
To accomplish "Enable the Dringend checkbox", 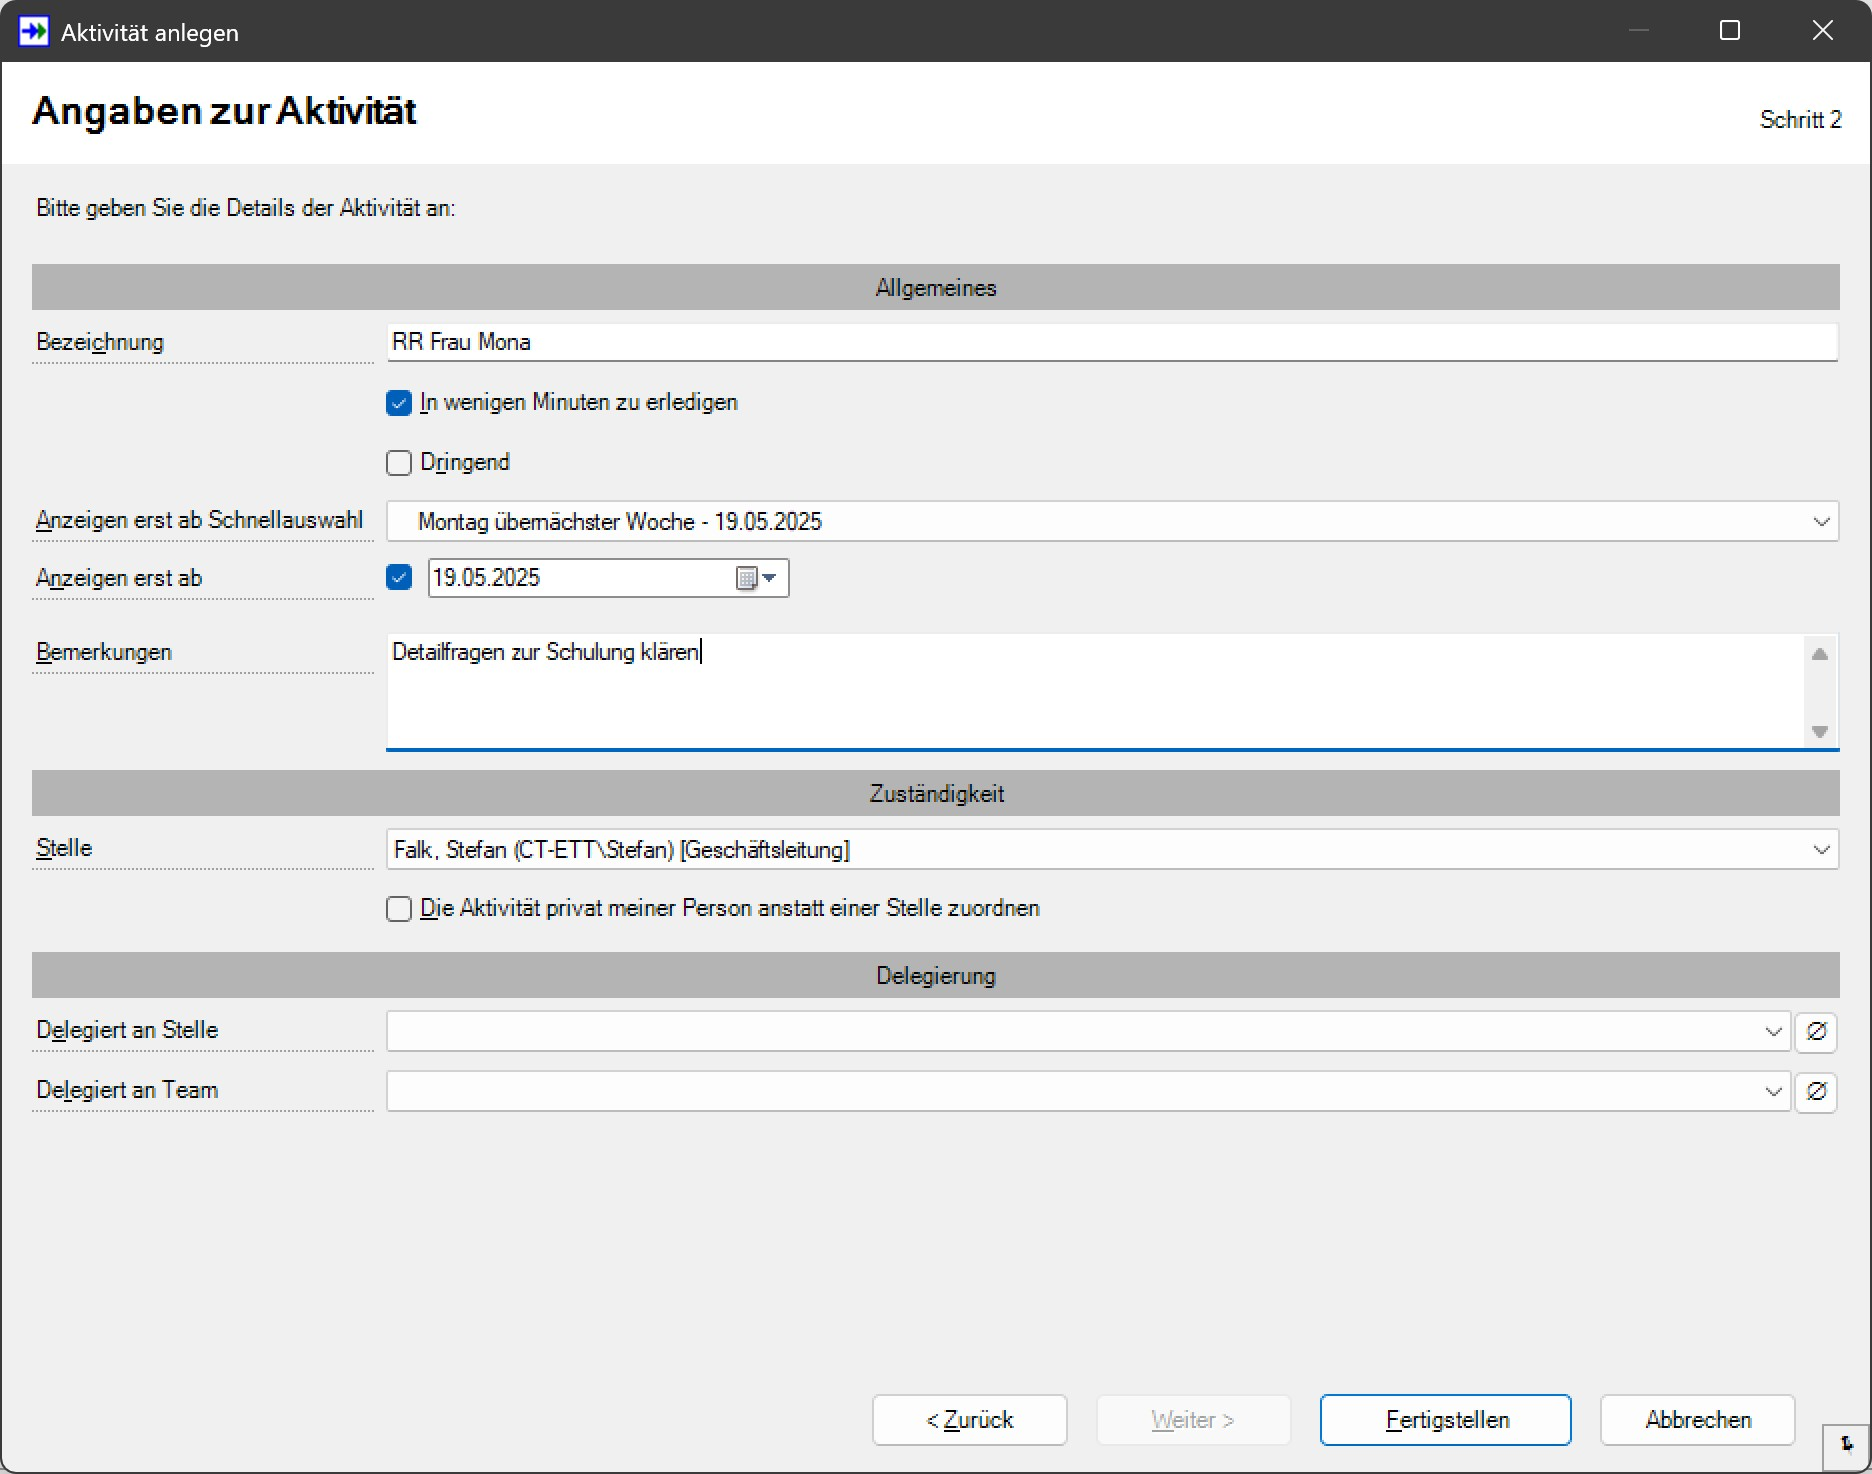I will point(399,463).
